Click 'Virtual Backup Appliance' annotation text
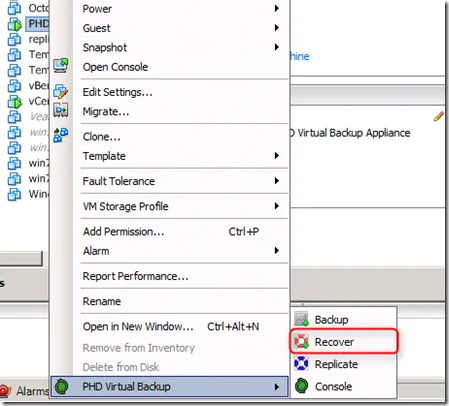This screenshot has height=406, width=449. coord(354,133)
